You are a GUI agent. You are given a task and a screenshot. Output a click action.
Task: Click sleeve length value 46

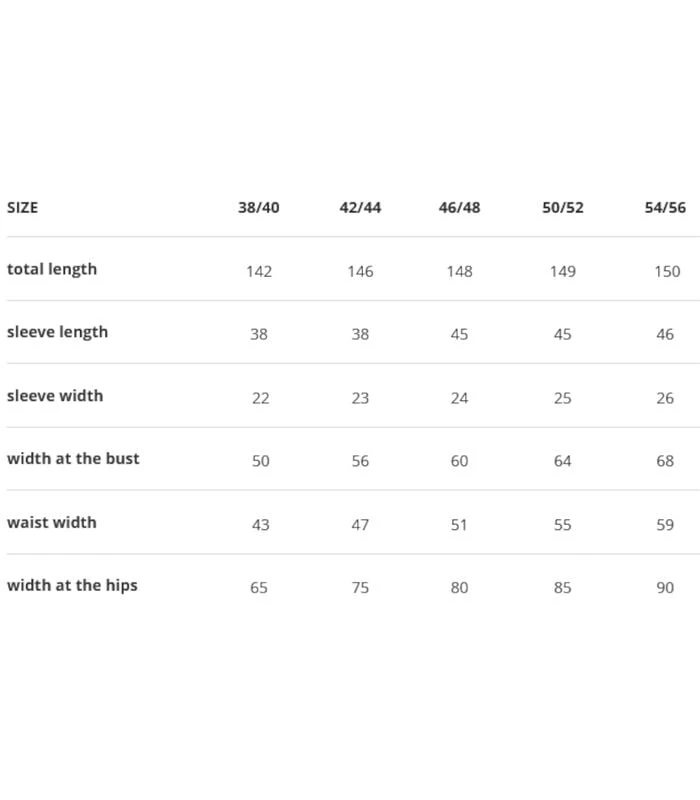point(665,335)
